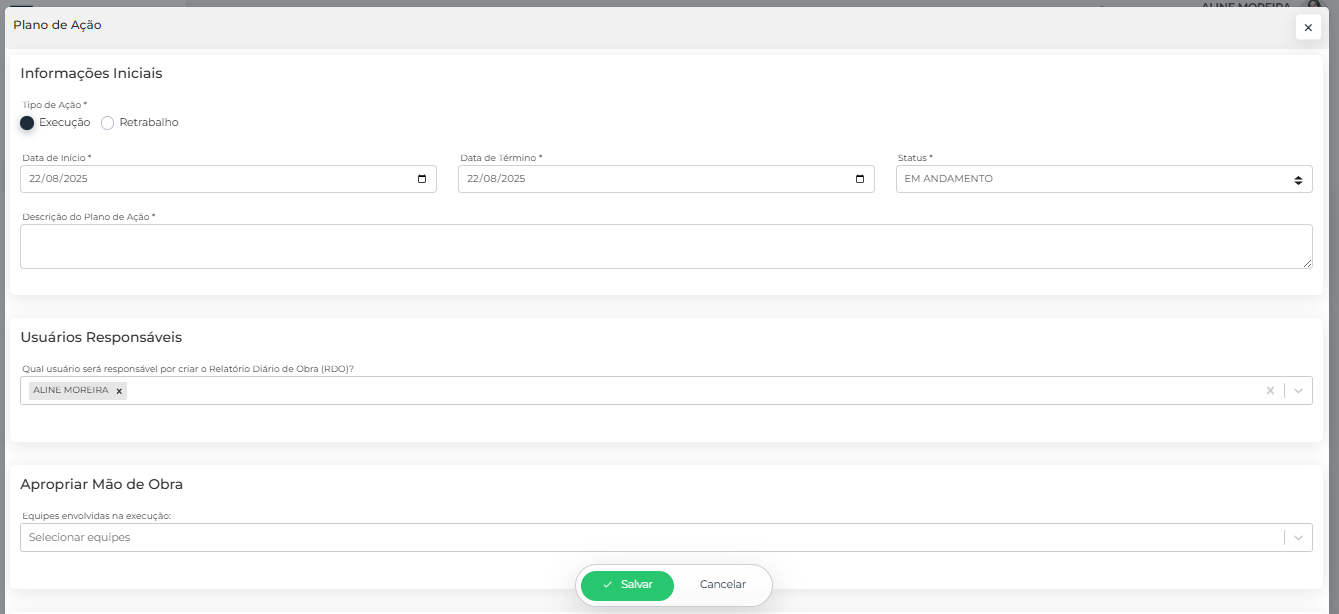
Task: Clear all selected responsible users
Action: tap(1270, 391)
